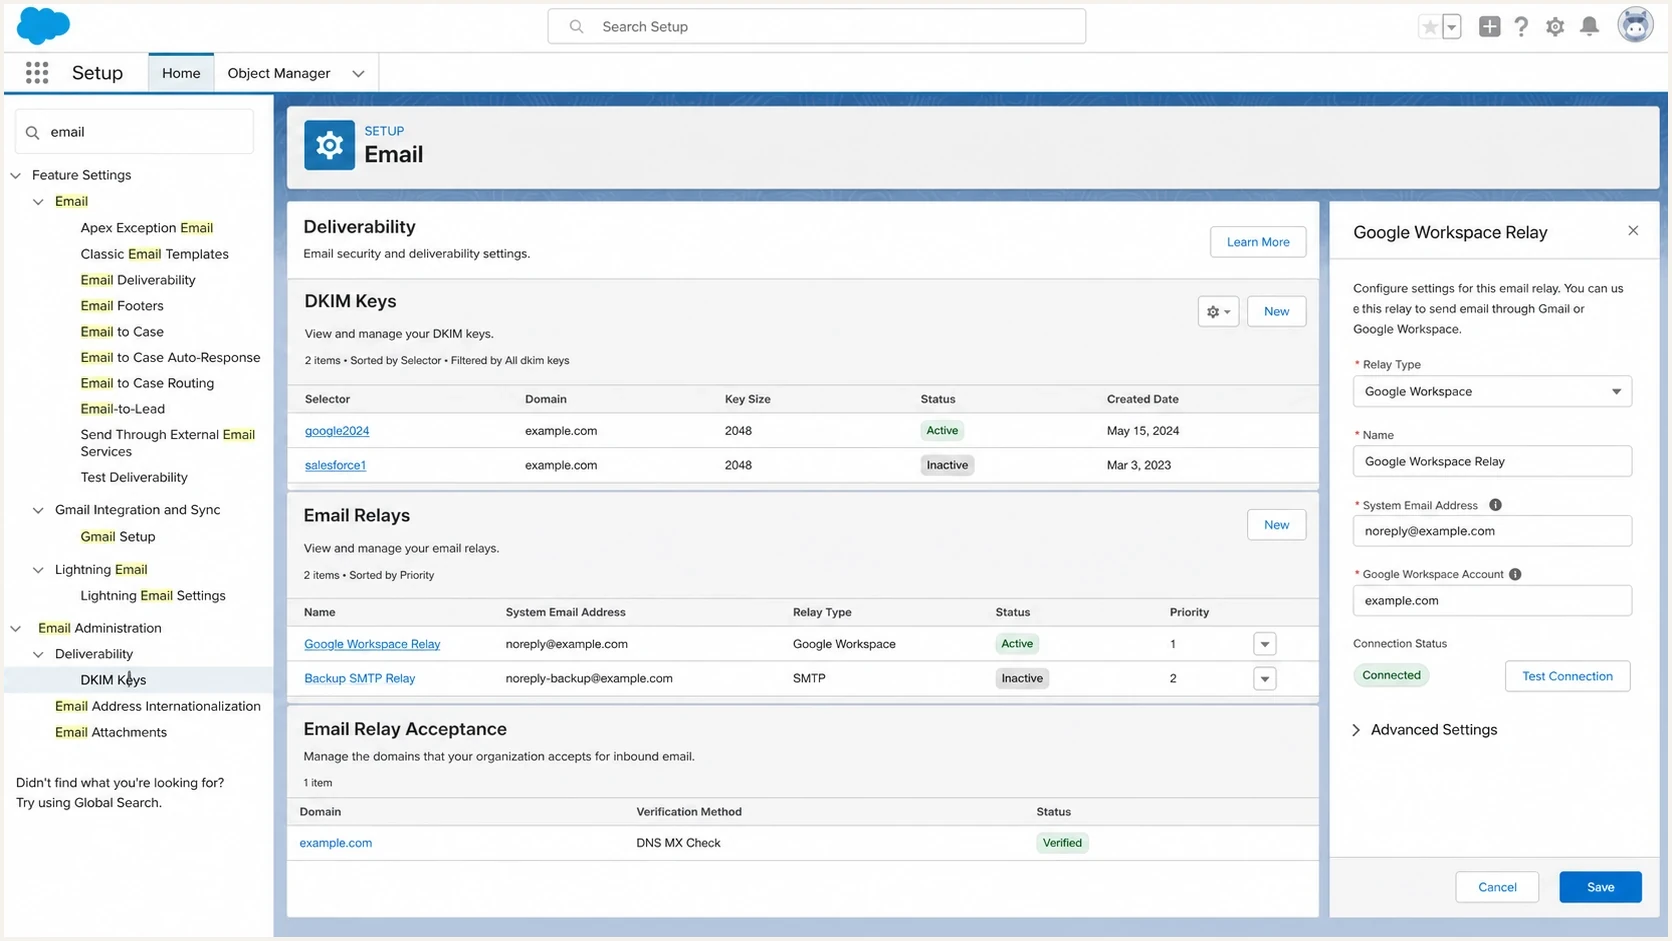Click the Test Connection button
Image resolution: width=1672 pixels, height=941 pixels.
[1567, 676]
